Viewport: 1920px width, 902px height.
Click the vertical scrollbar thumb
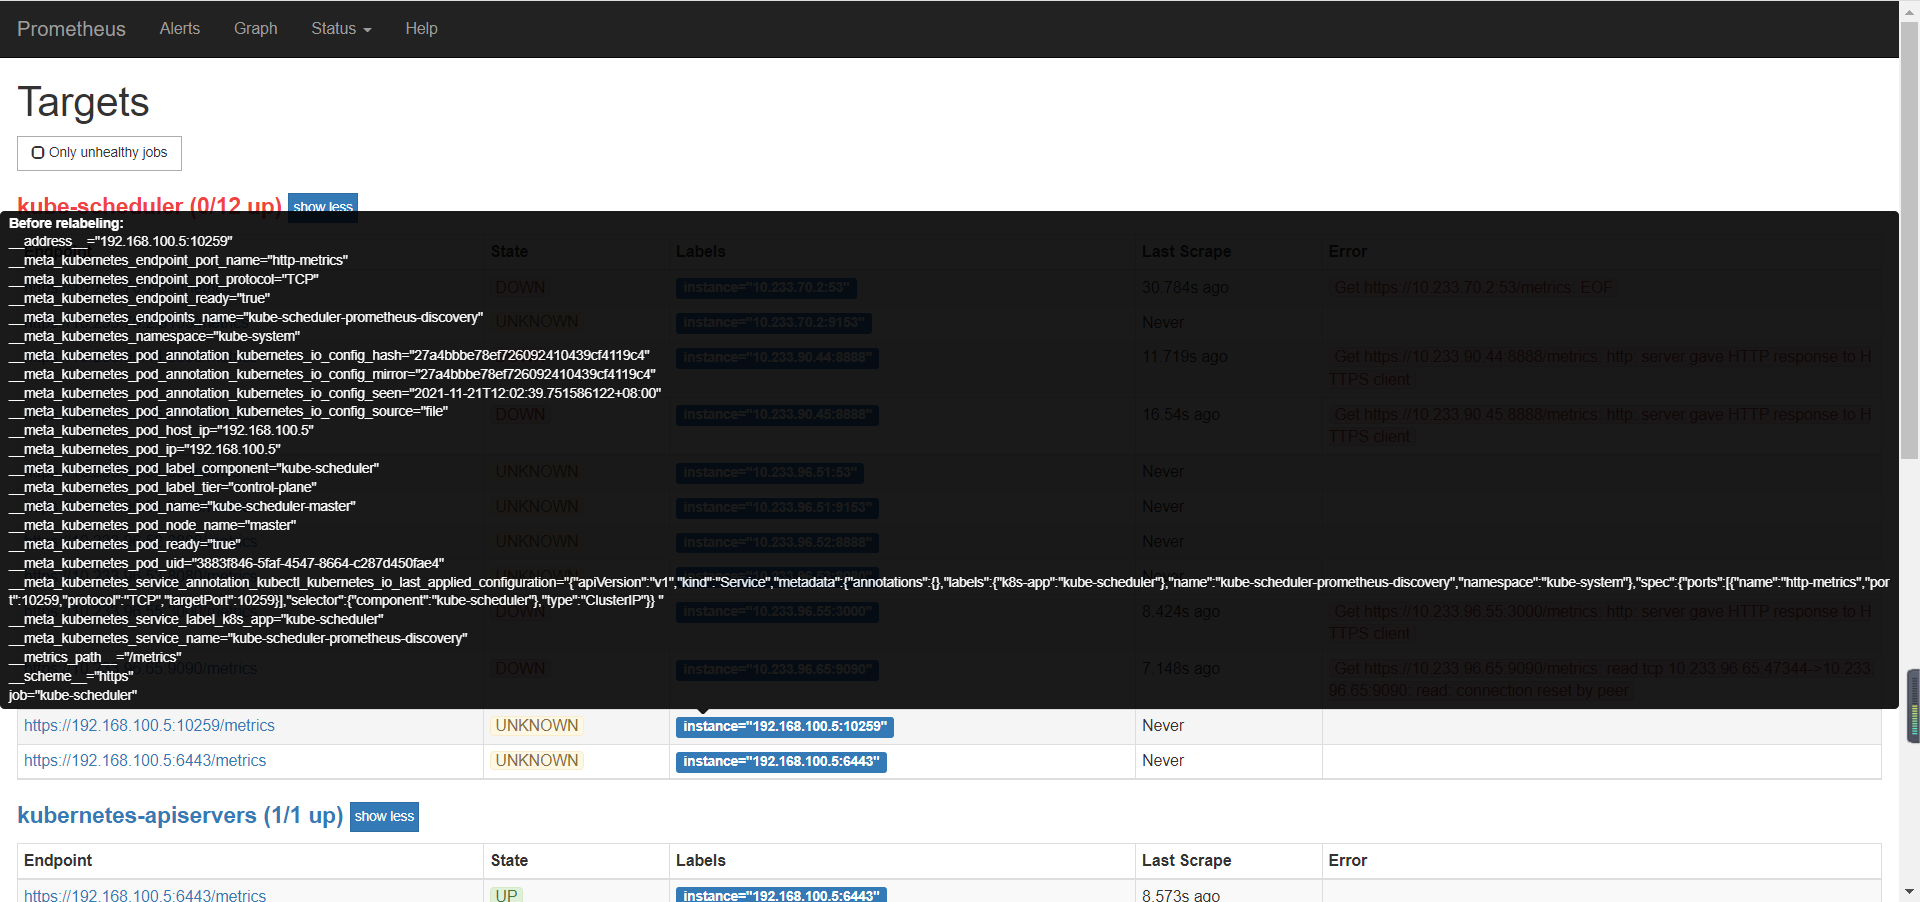coord(1909,240)
